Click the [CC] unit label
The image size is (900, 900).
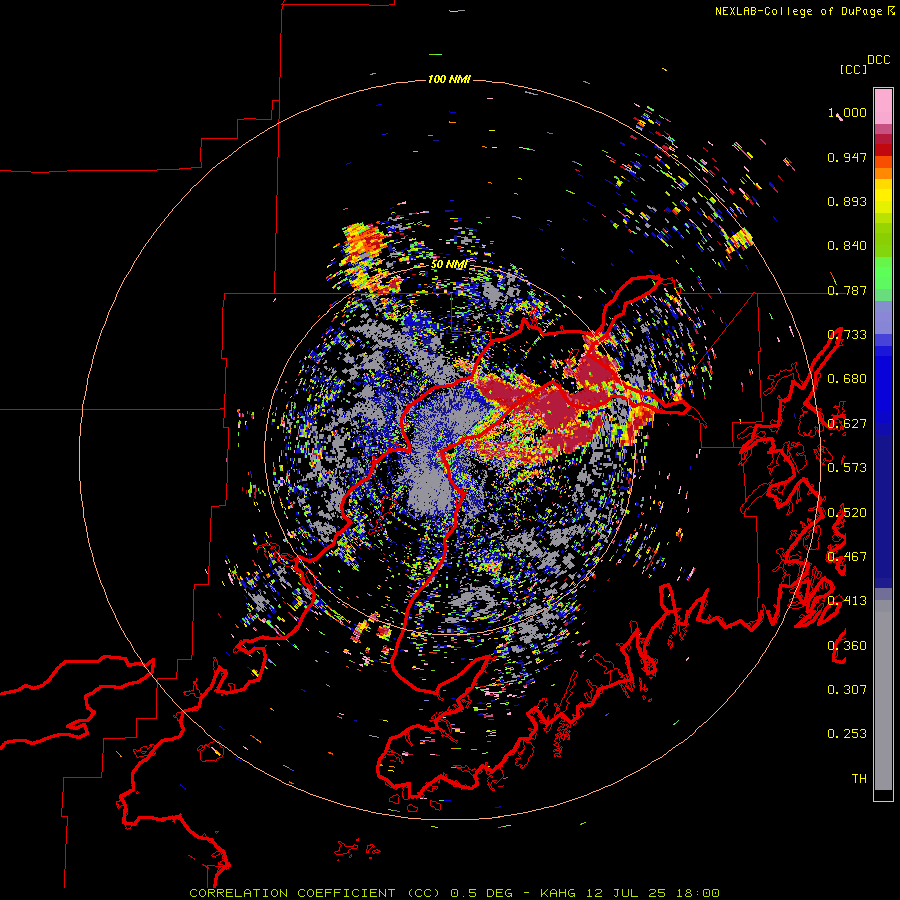click(x=853, y=69)
